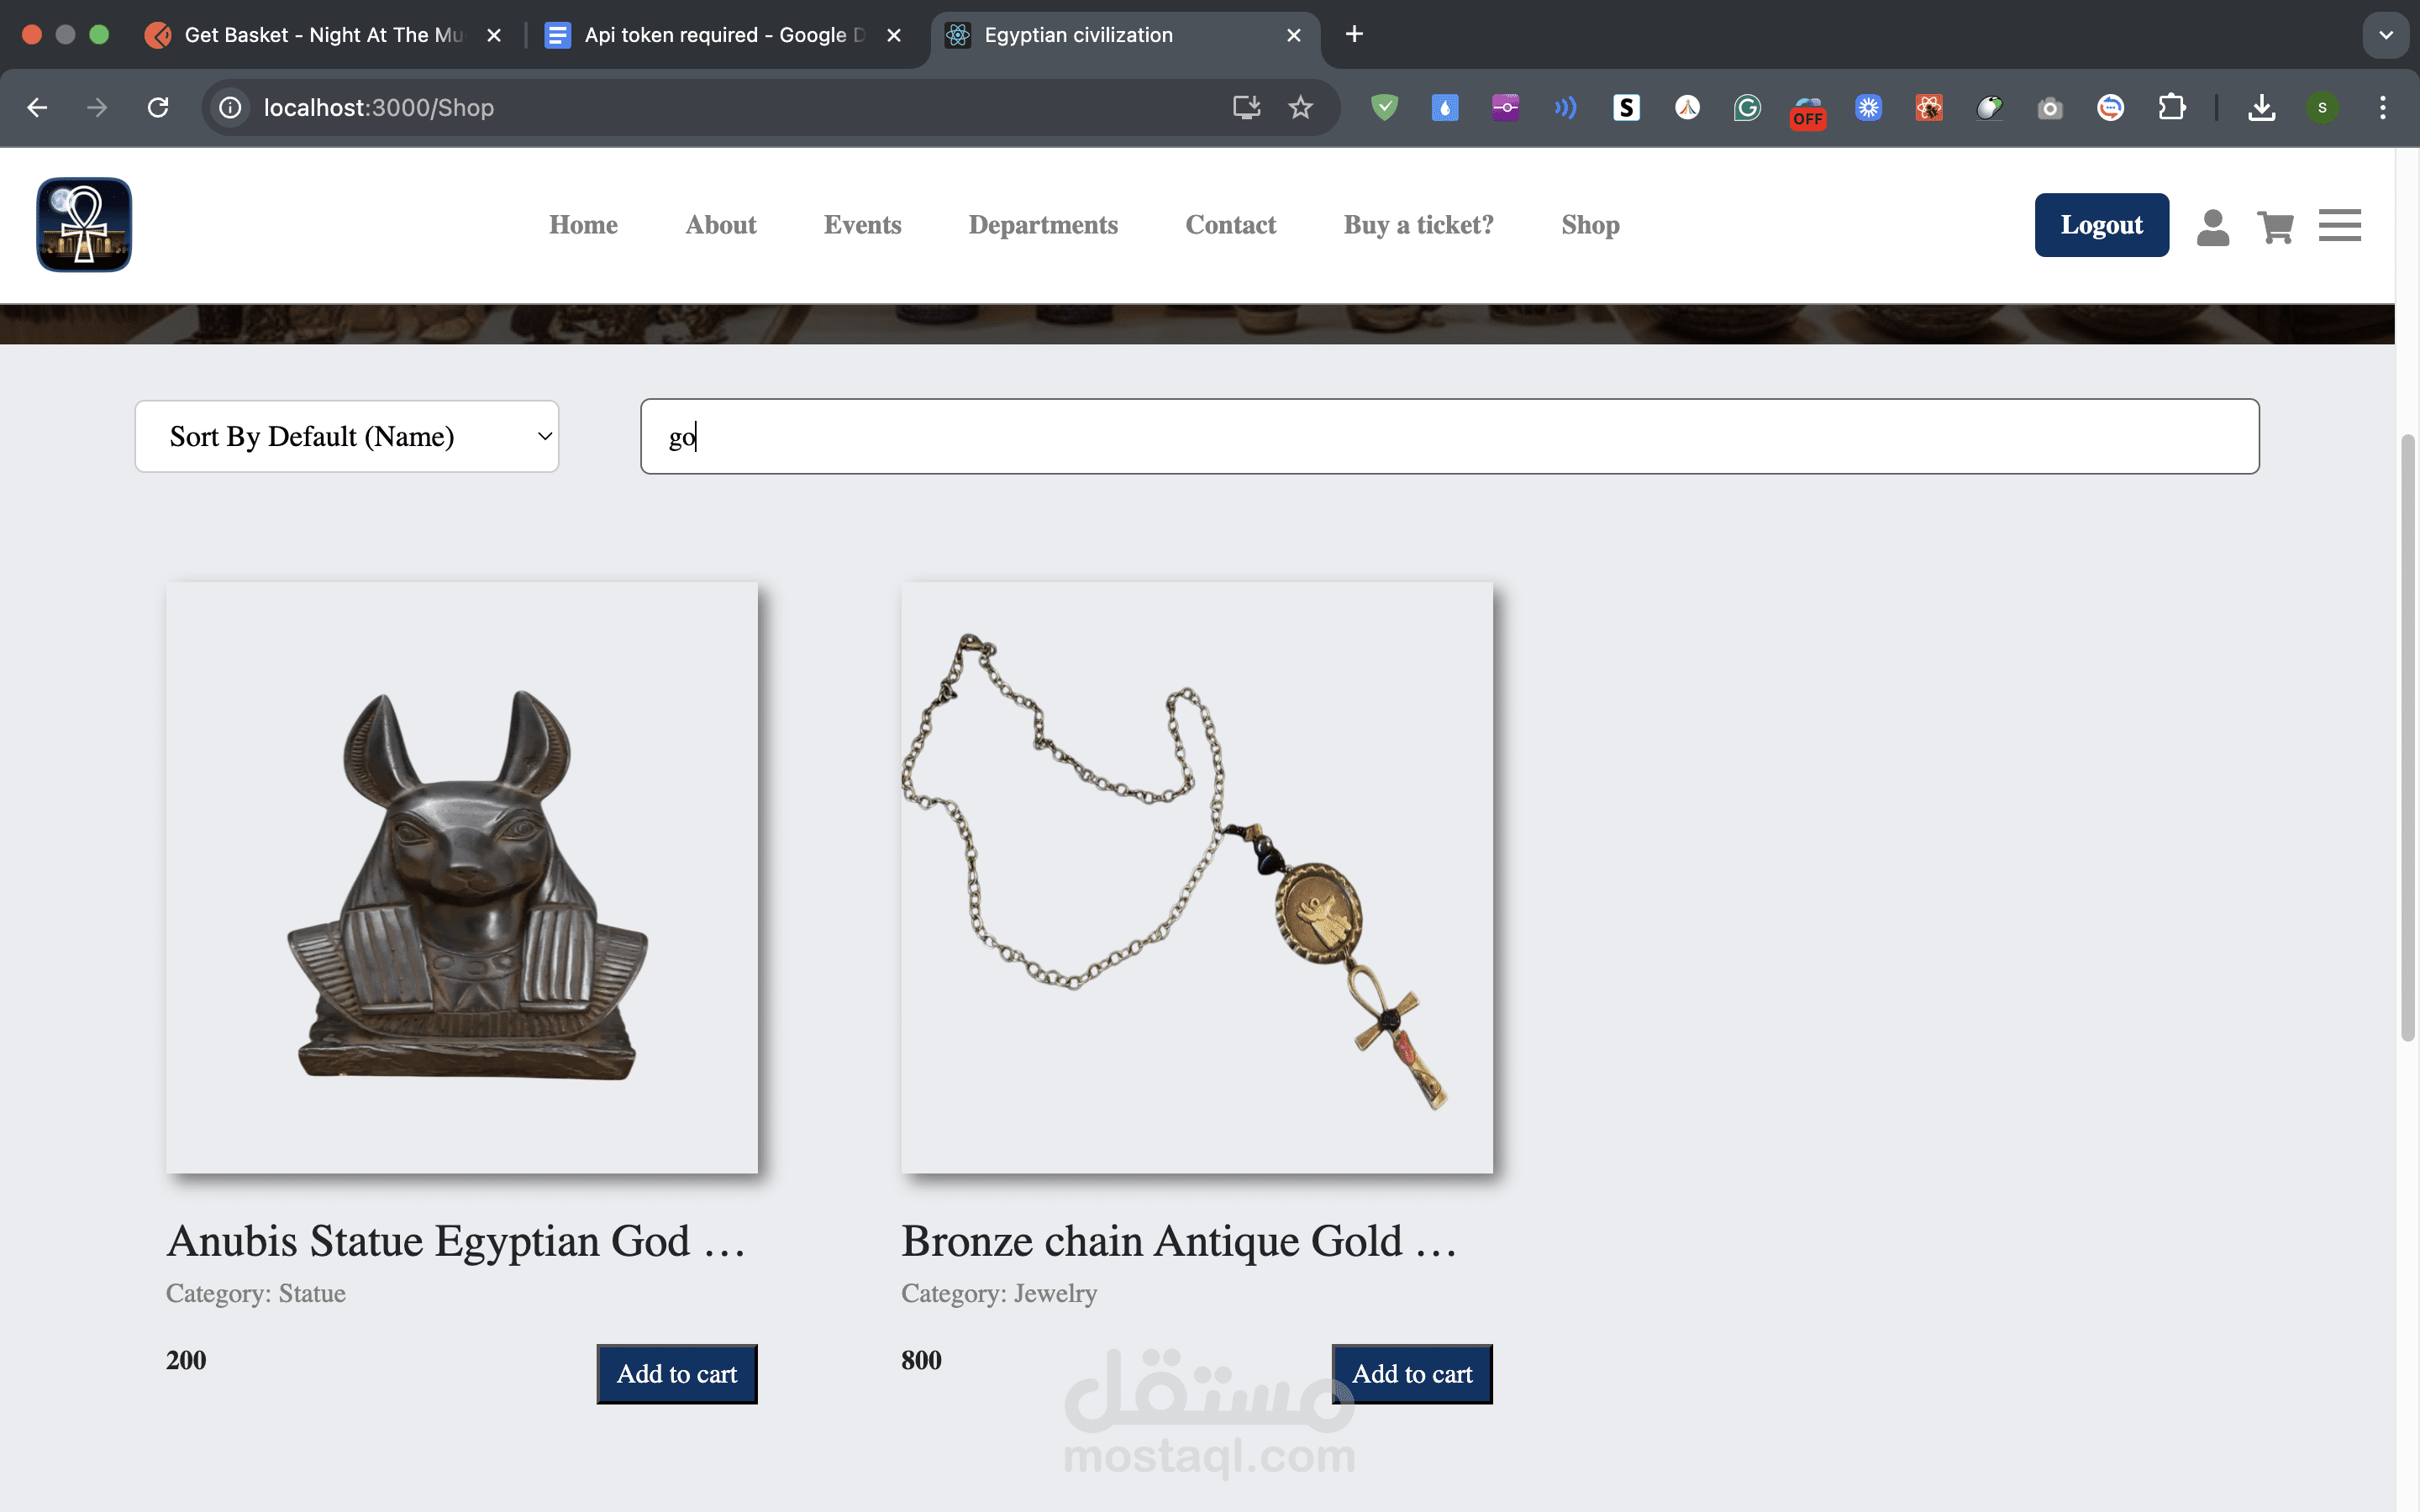Image resolution: width=2420 pixels, height=1512 pixels.
Task: Expand the tab search chevron
Action: pyautogui.click(x=2385, y=35)
